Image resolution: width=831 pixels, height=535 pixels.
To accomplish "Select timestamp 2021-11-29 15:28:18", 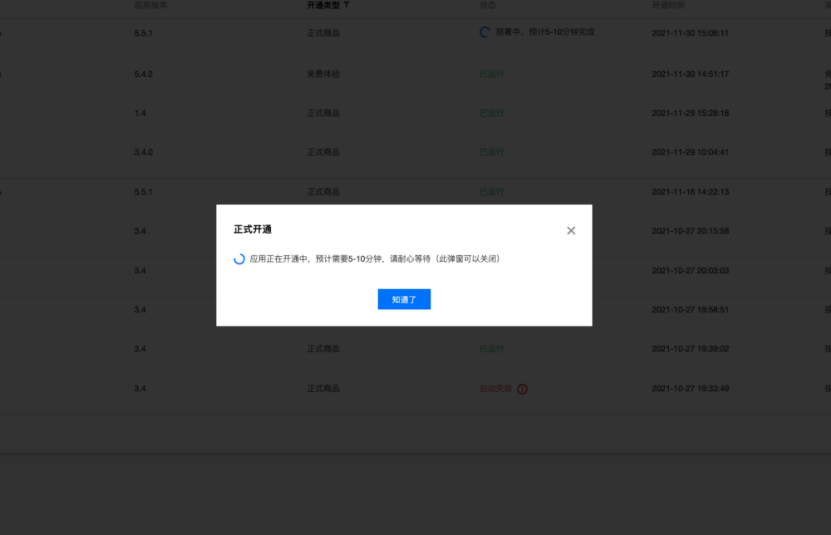I will tap(690, 113).
